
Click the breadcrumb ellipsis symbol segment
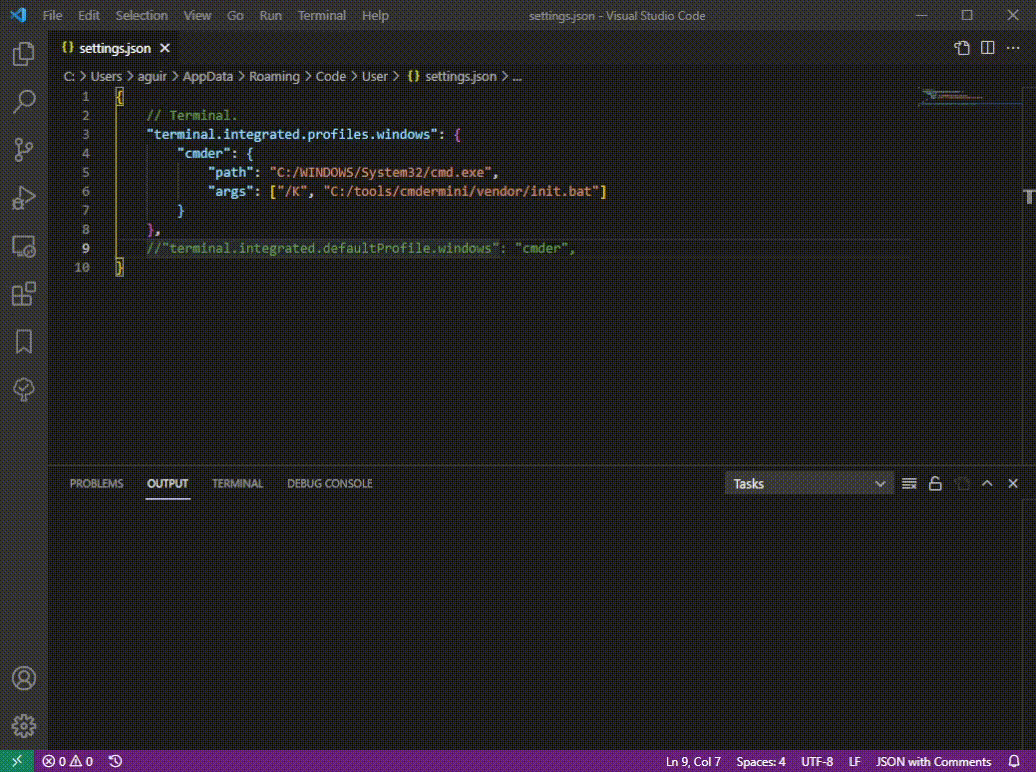click(x=517, y=77)
